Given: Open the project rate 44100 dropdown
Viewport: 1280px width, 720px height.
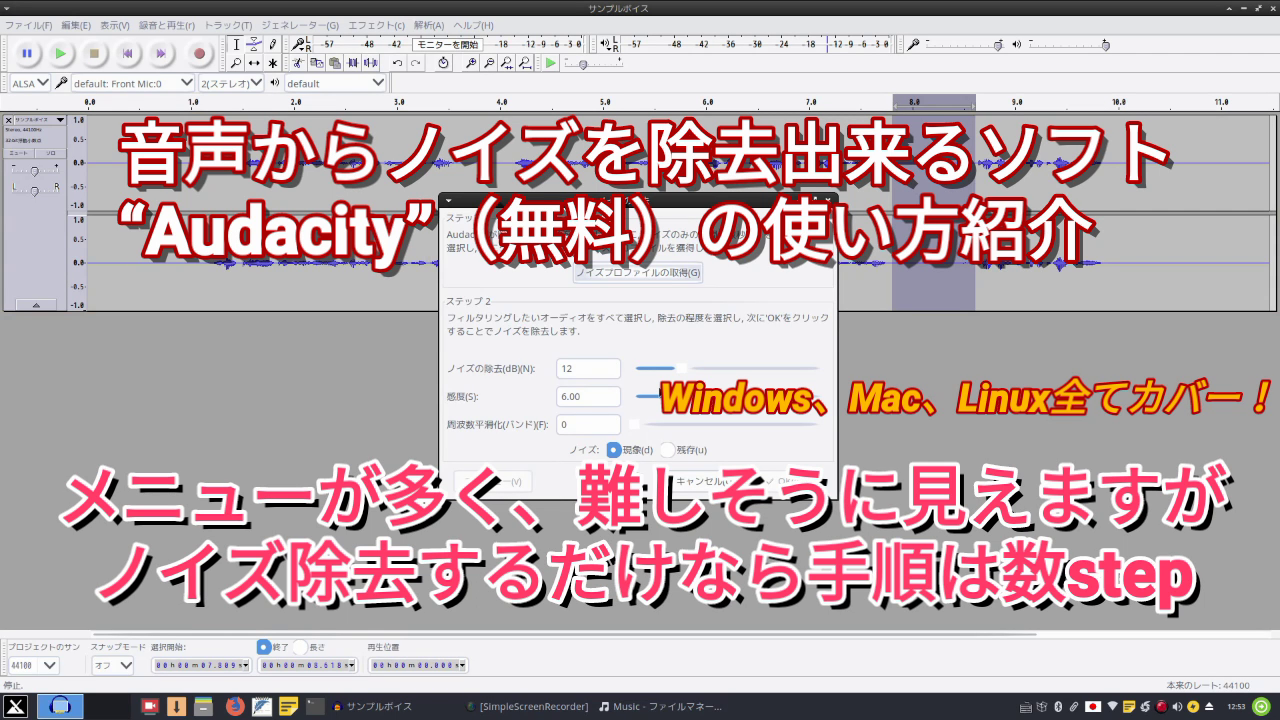Looking at the screenshot, I should [x=33, y=665].
